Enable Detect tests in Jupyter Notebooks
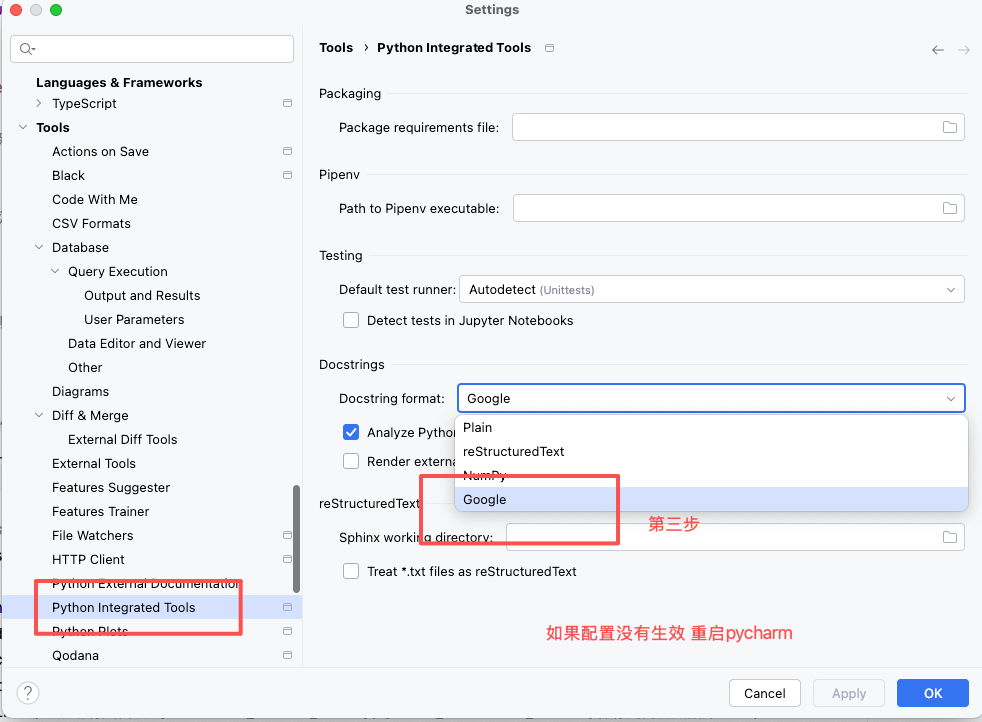The width and height of the screenshot is (982, 722). pos(351,320)
